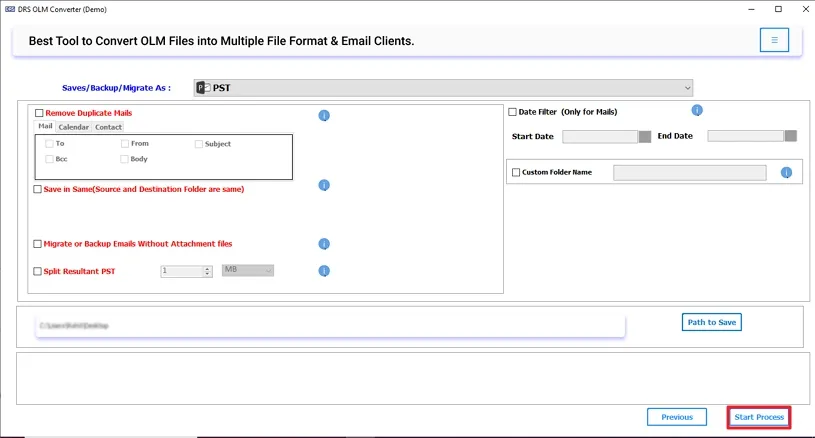Switch to the Contact tab
The image size is (815, 438).
[108, 127]
